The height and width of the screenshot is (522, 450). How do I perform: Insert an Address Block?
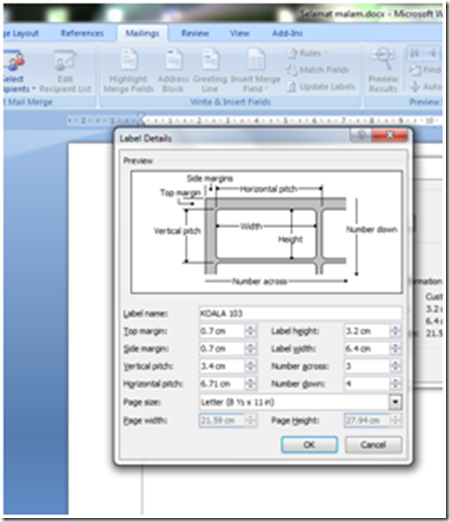coord(173,70)
